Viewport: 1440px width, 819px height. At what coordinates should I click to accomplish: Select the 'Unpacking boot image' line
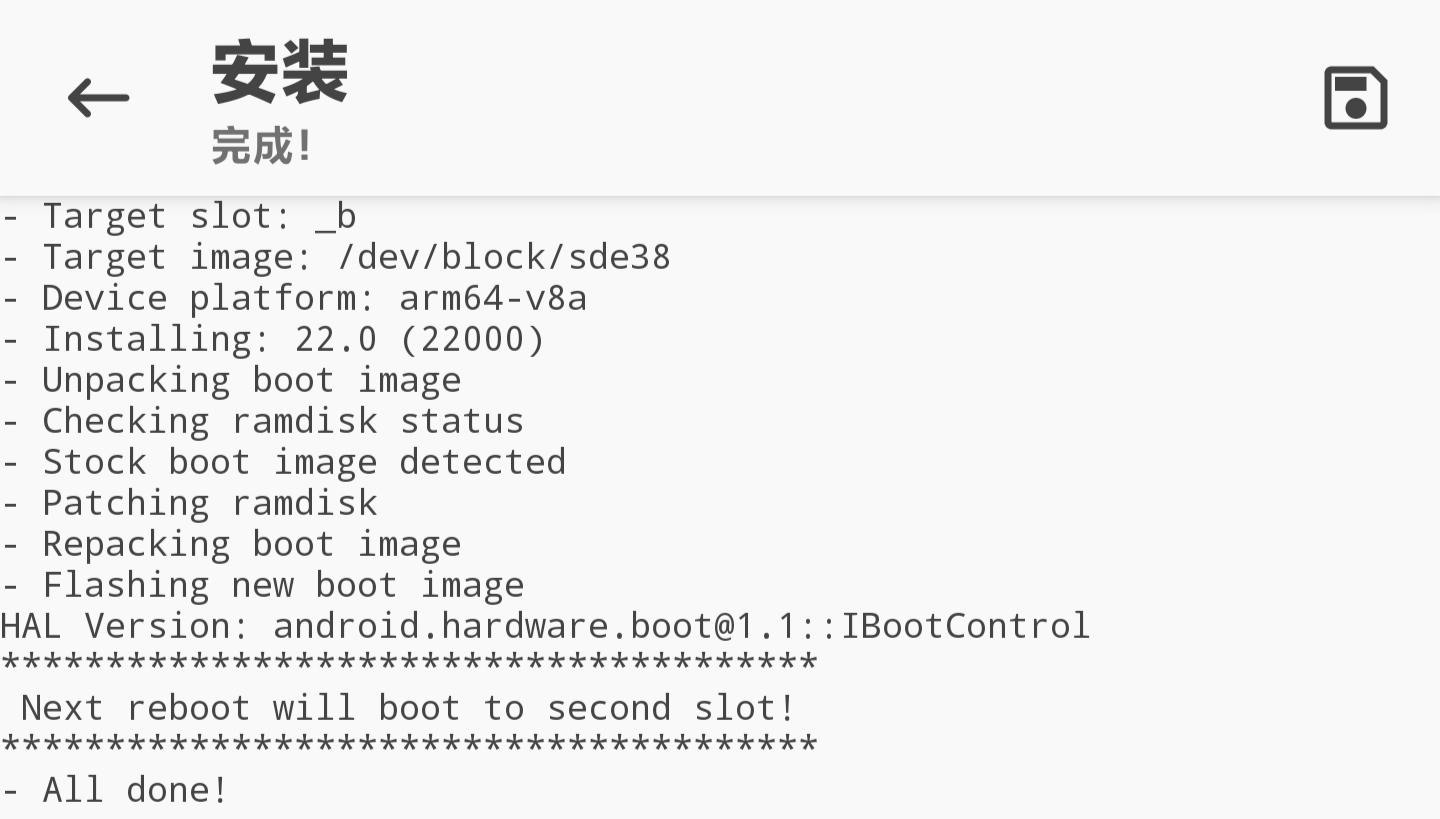(x=232, y=380)
